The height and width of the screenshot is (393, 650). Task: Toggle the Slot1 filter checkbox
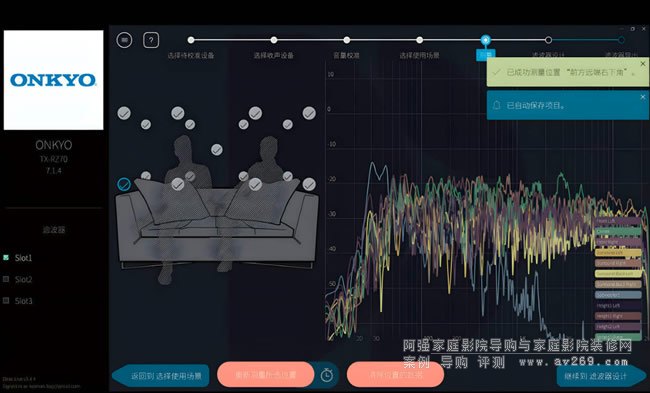tap(6, 257)
